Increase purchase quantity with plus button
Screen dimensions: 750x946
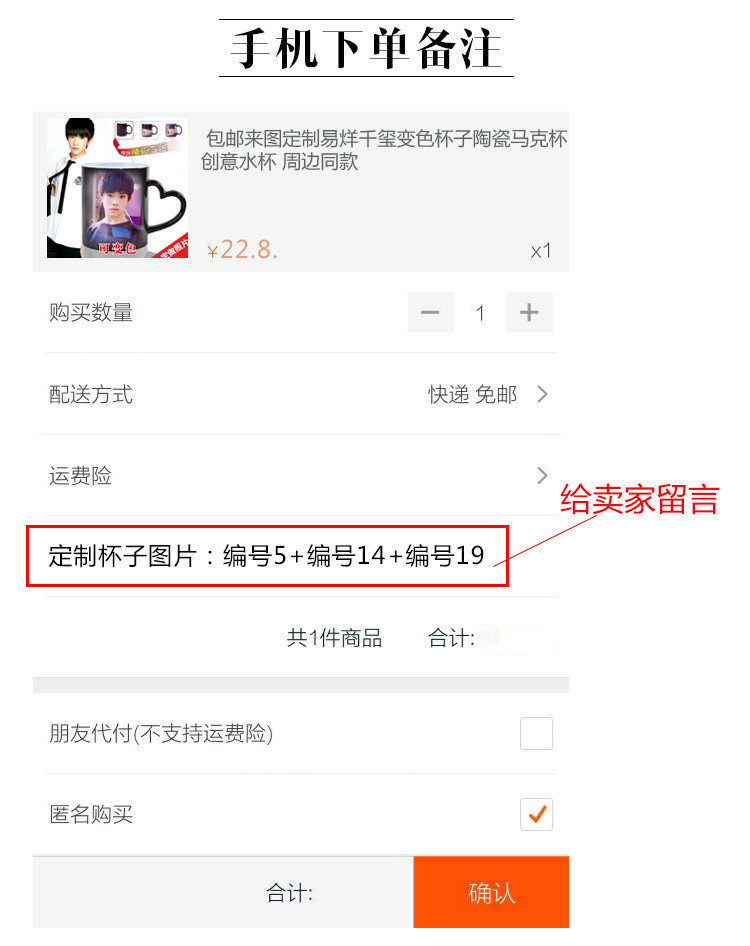point(529,313)
